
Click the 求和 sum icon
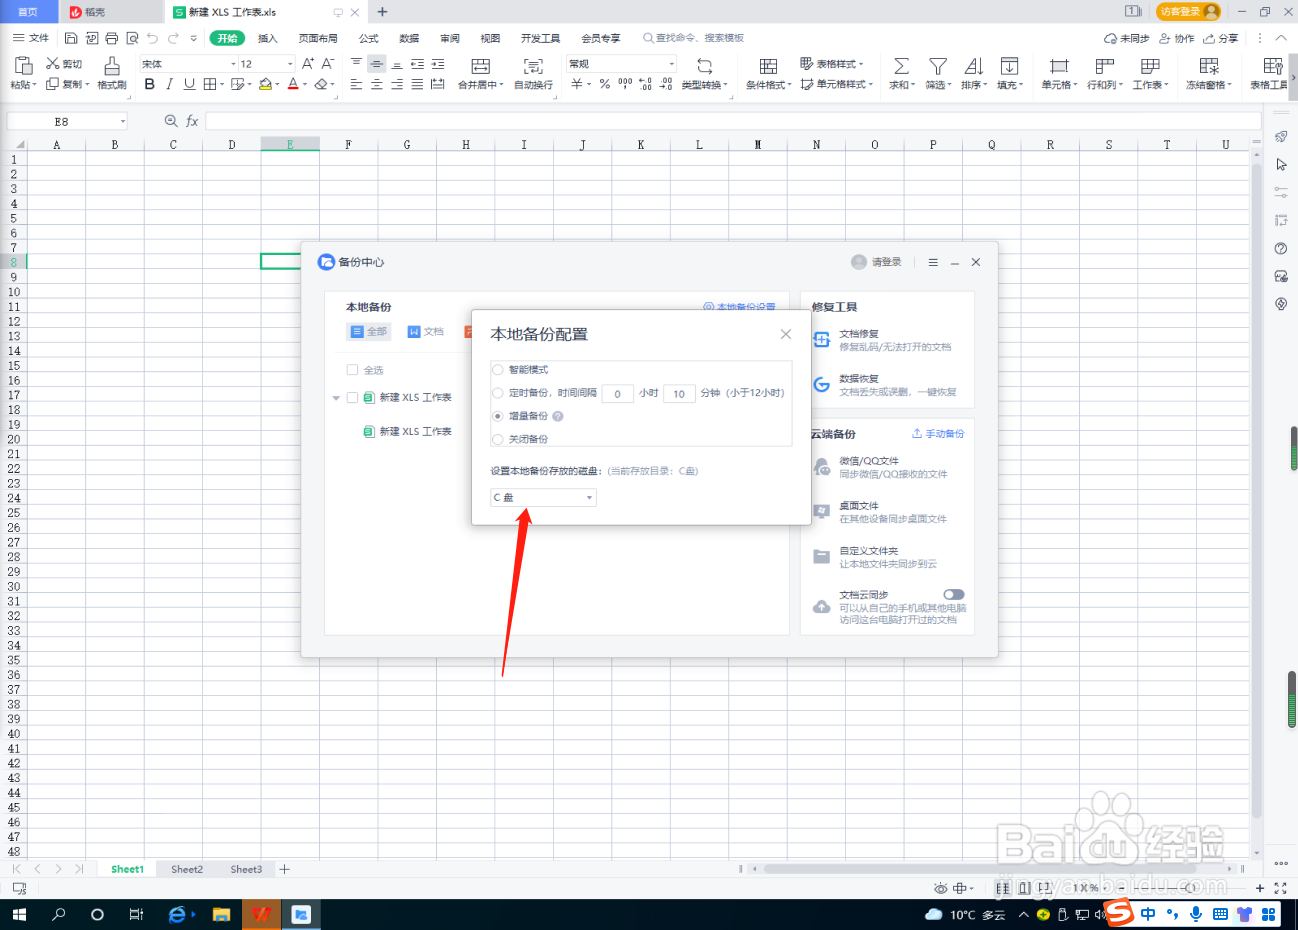coord(901,66)
